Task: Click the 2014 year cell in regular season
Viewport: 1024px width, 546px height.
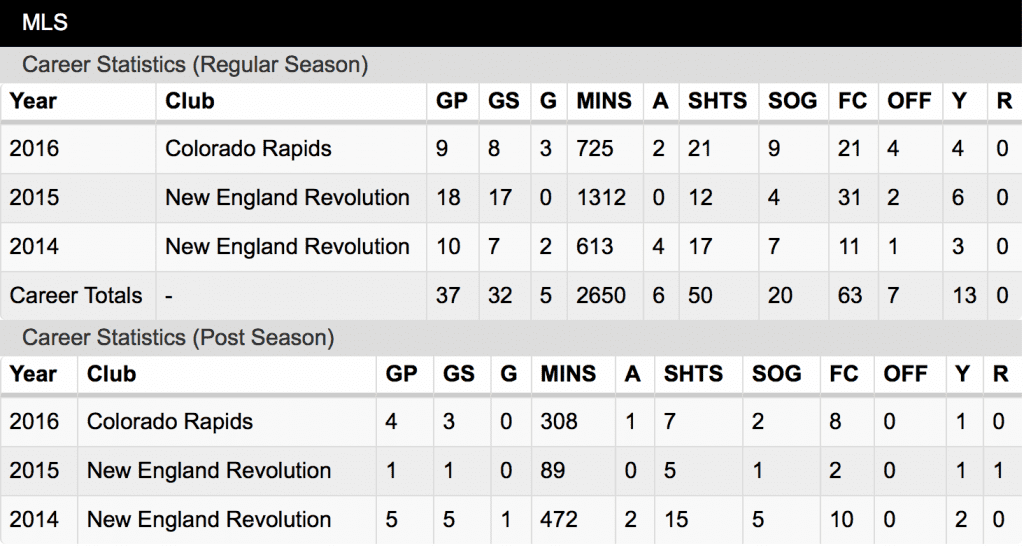Action: (34, 246)
